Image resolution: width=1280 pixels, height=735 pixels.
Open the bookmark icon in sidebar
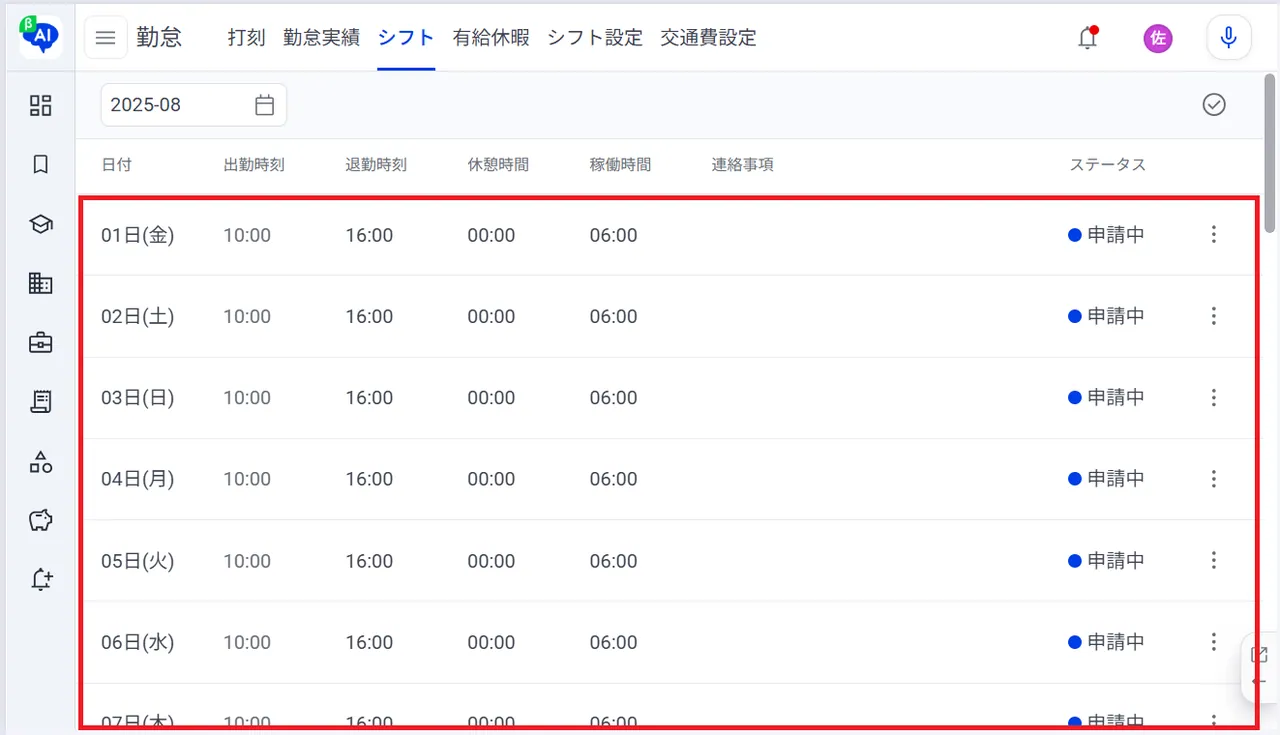click(x=41, y=164)
